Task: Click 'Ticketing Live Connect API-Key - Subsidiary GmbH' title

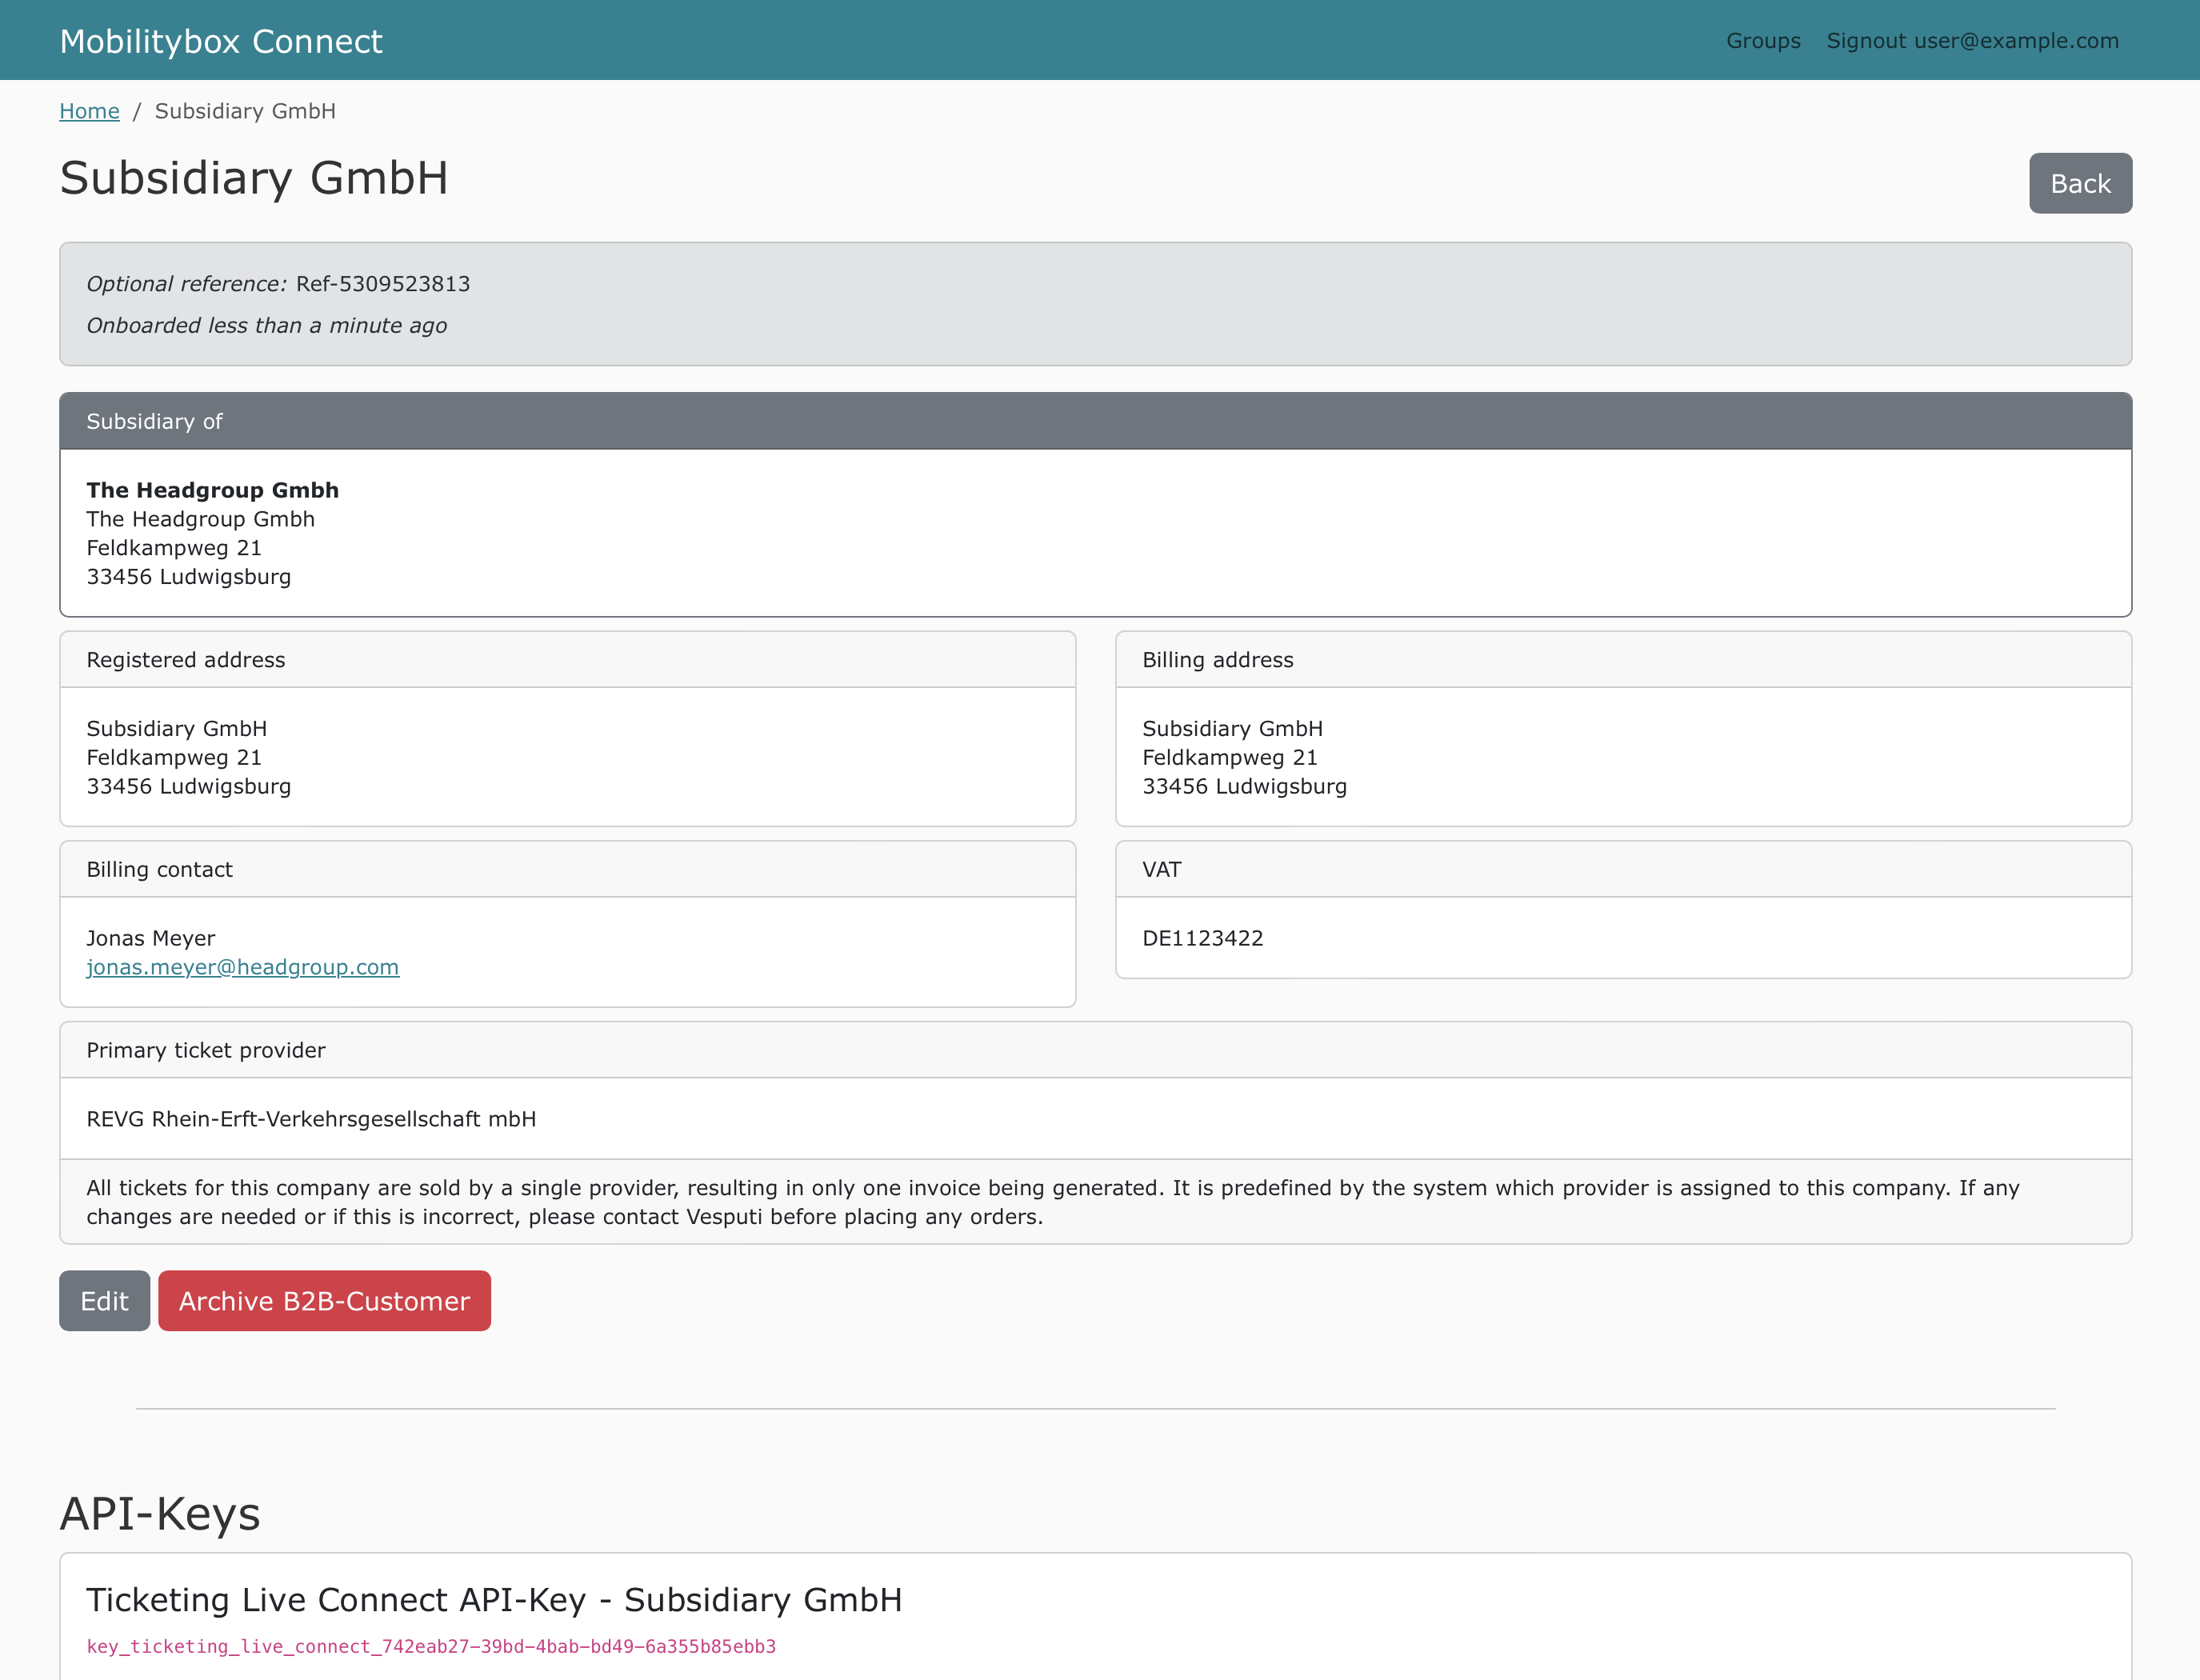Action: 494,1600
